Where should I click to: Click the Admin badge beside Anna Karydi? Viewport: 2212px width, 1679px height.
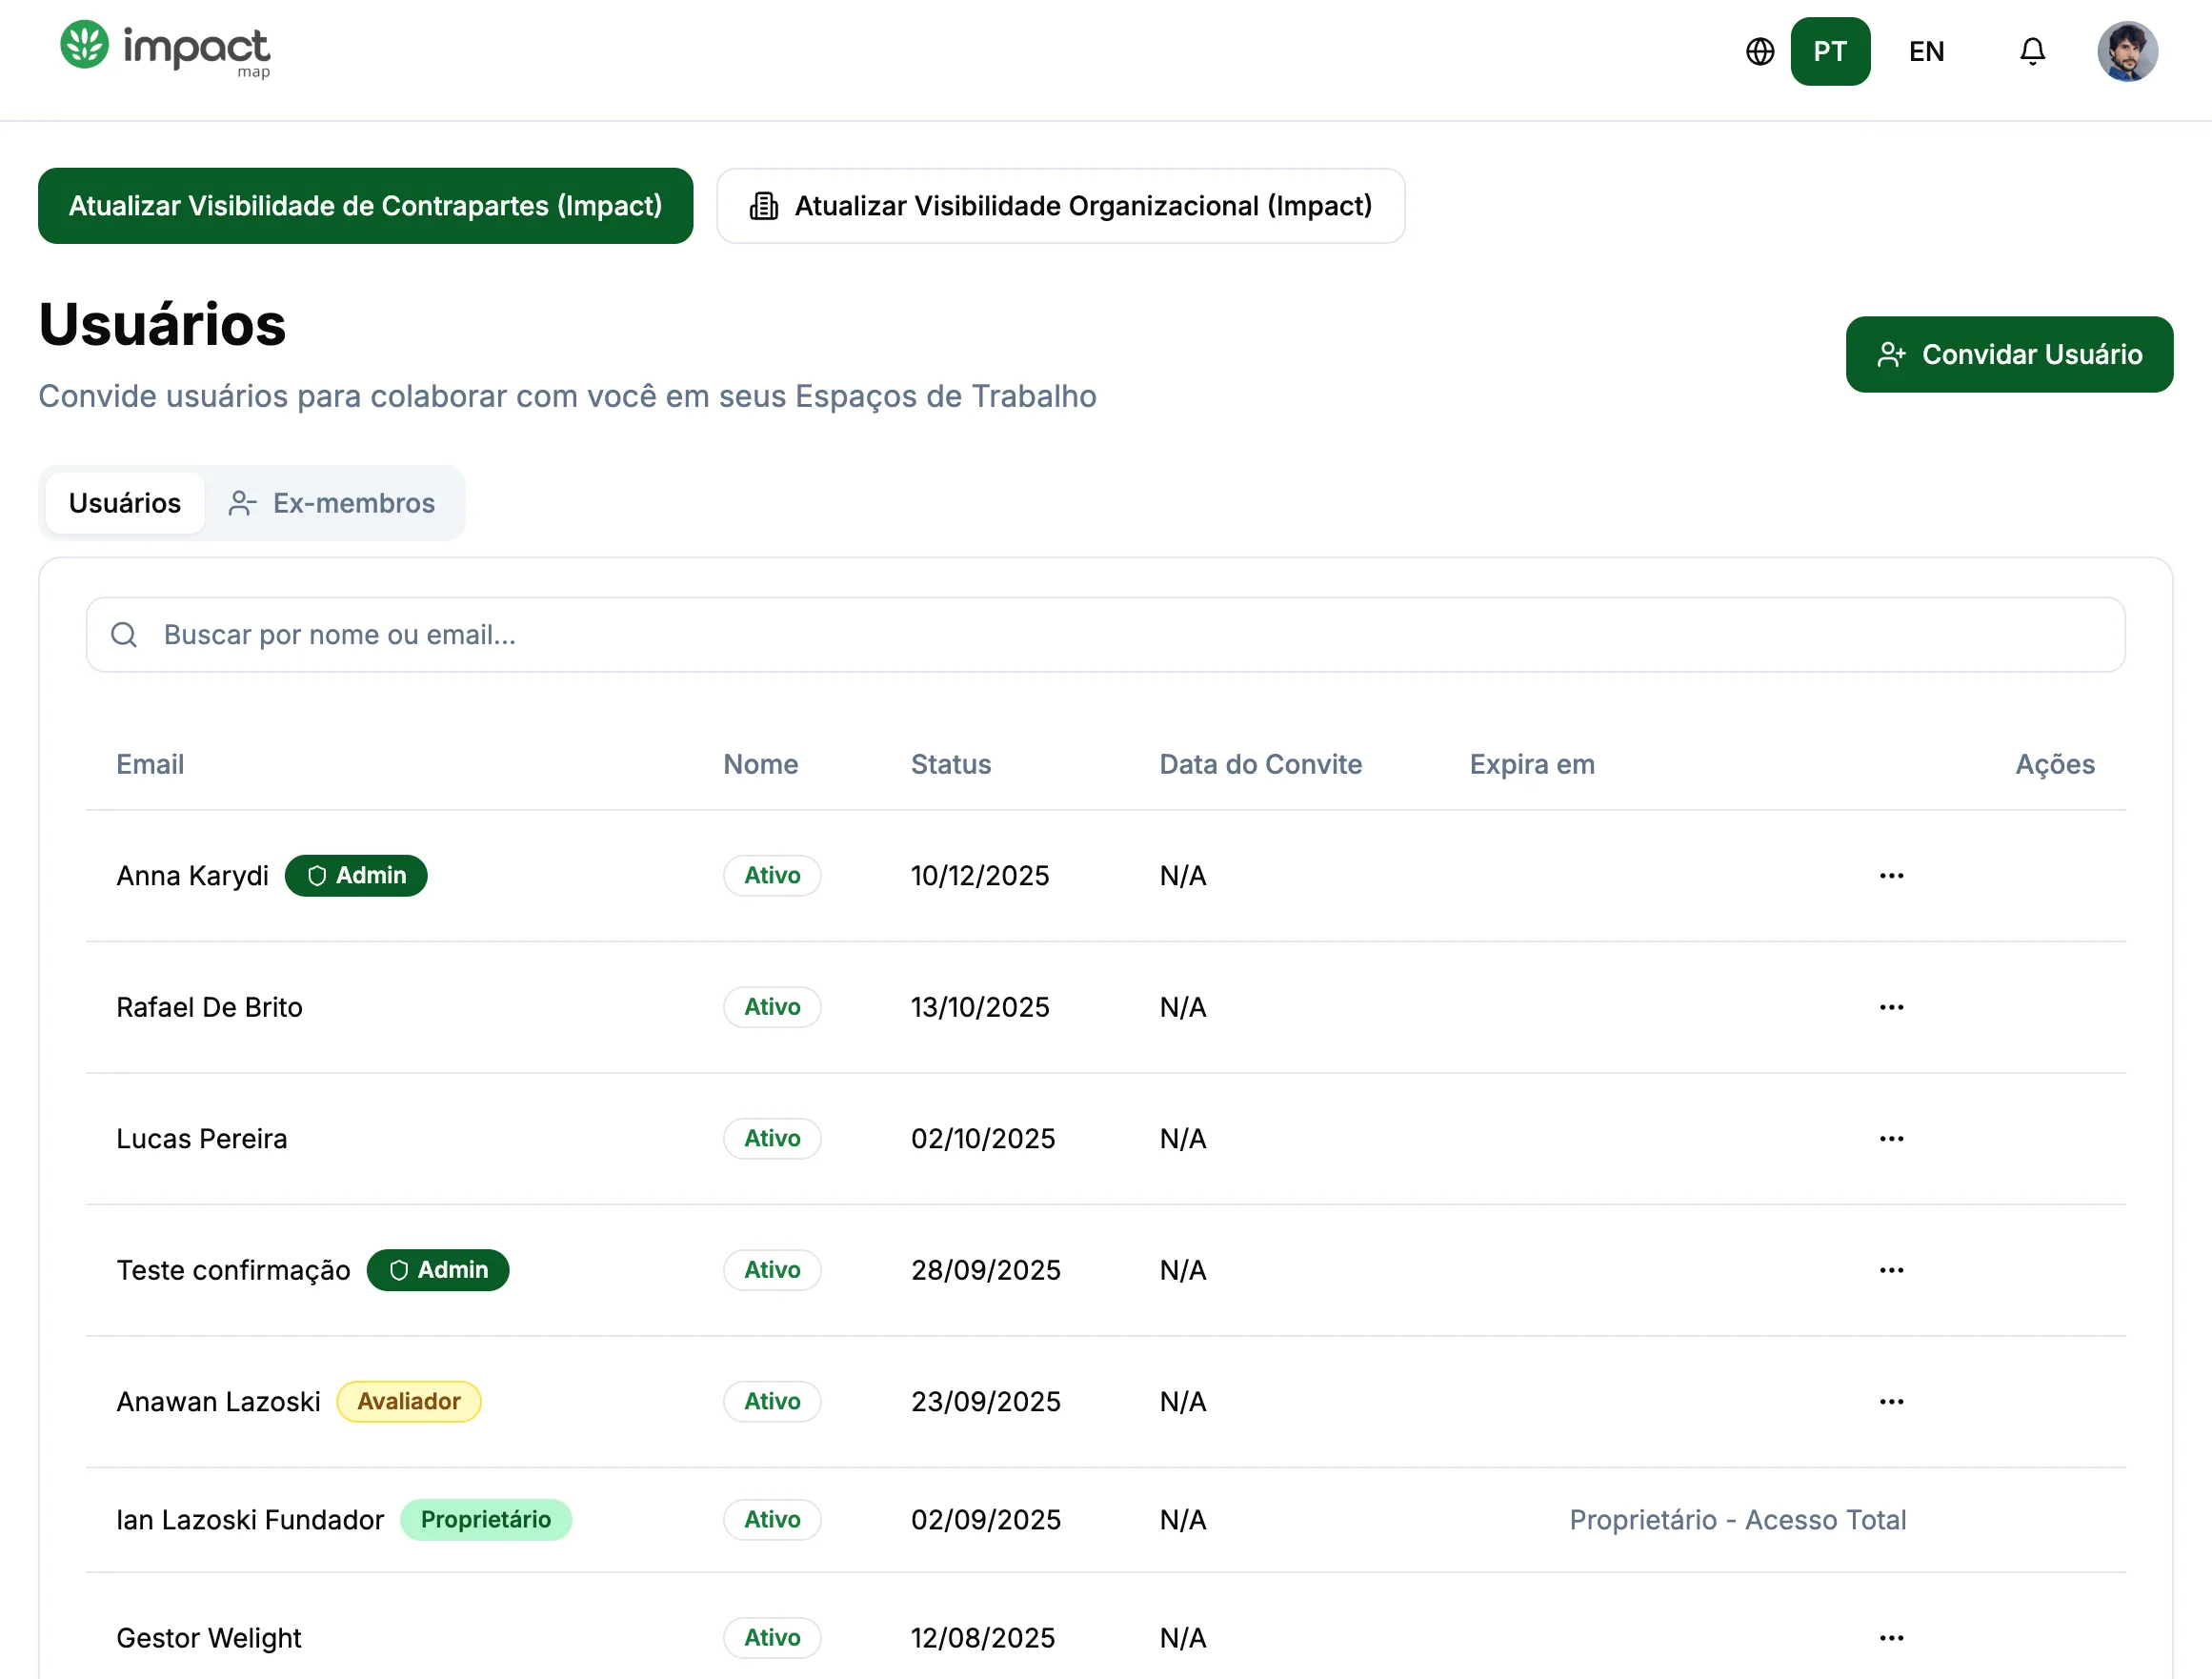[x=356, y=875]
